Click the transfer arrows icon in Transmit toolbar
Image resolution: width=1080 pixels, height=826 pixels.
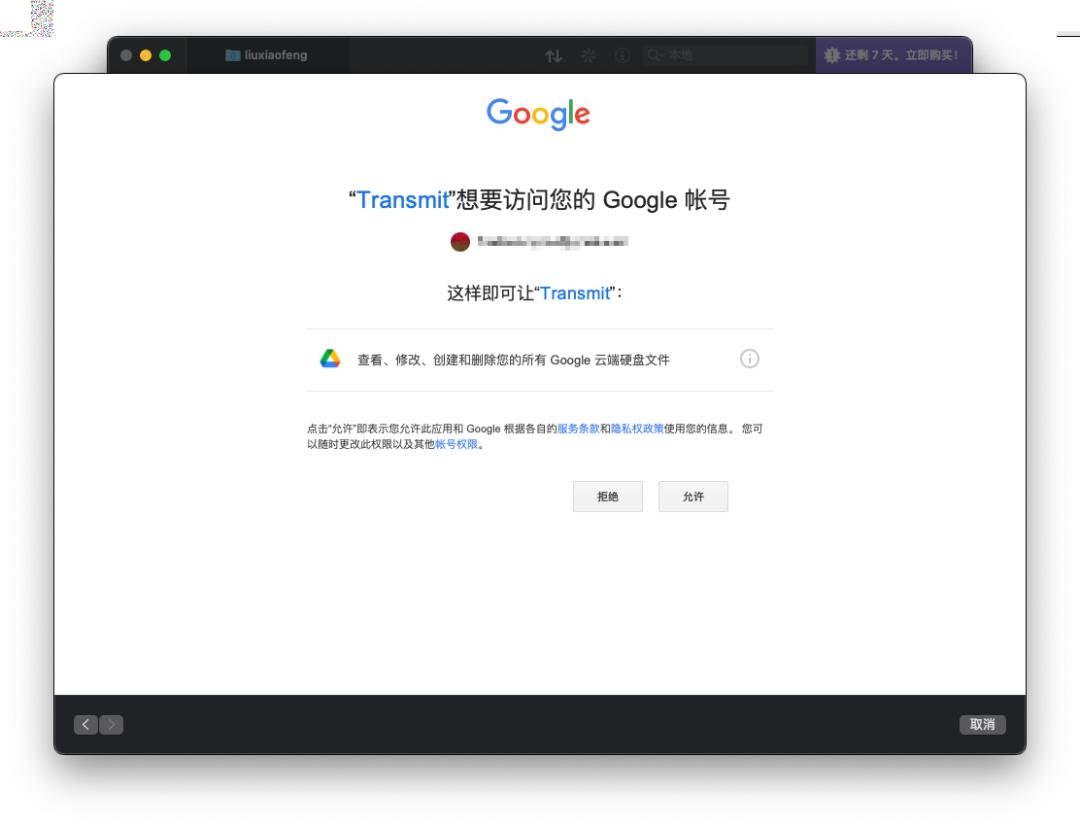tap(554, 56)
